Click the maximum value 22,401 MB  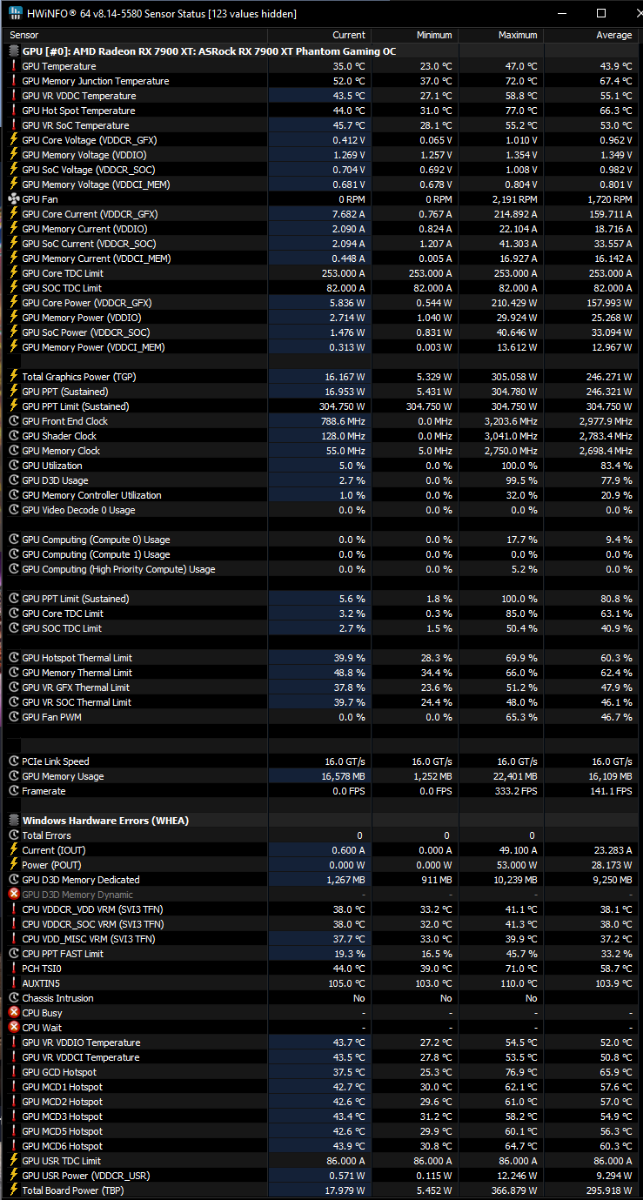pyautogui.click(x=516, y=776)
